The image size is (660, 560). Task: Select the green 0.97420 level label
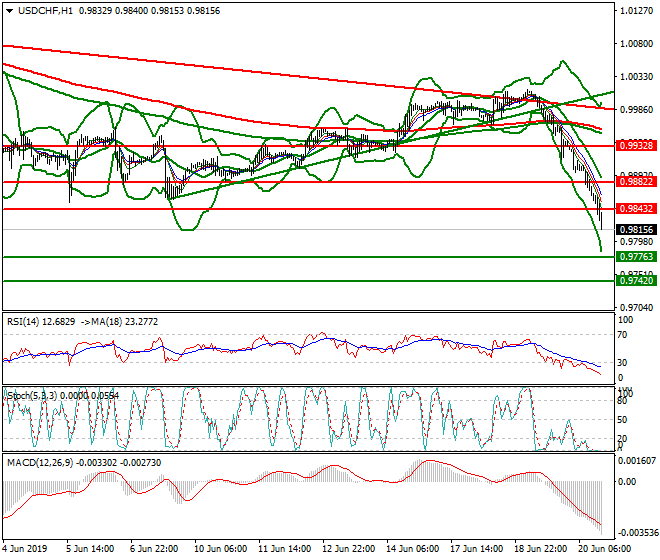point(636,280)
